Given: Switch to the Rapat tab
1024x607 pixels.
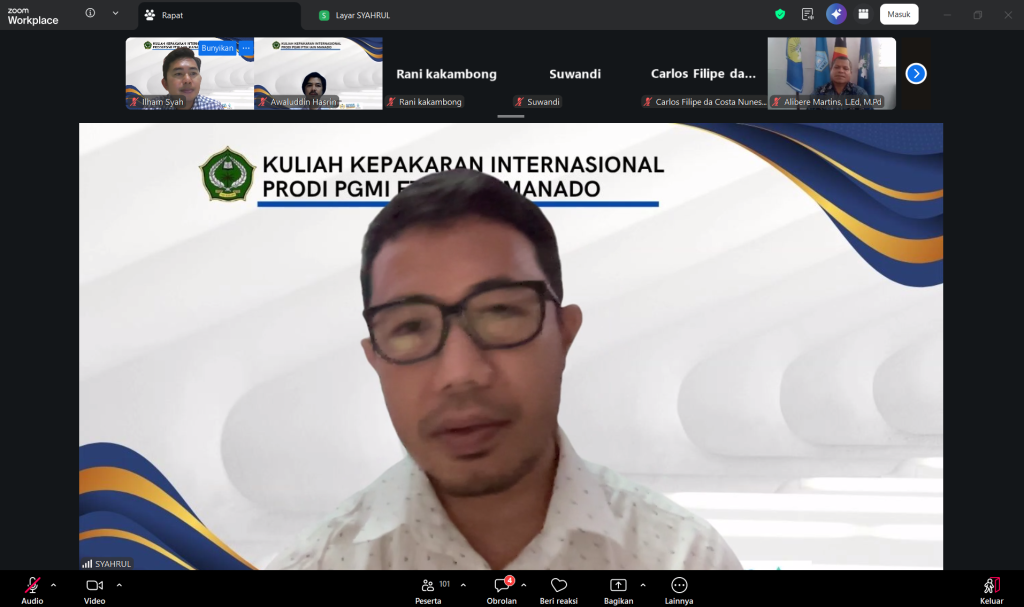Looking at the screenshot, I should [x=218, y=15].
